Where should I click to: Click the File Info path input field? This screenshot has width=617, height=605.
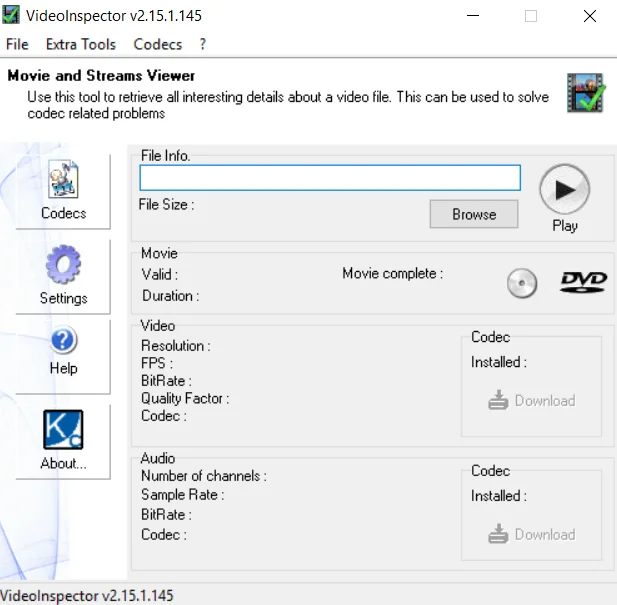(330, 178)
